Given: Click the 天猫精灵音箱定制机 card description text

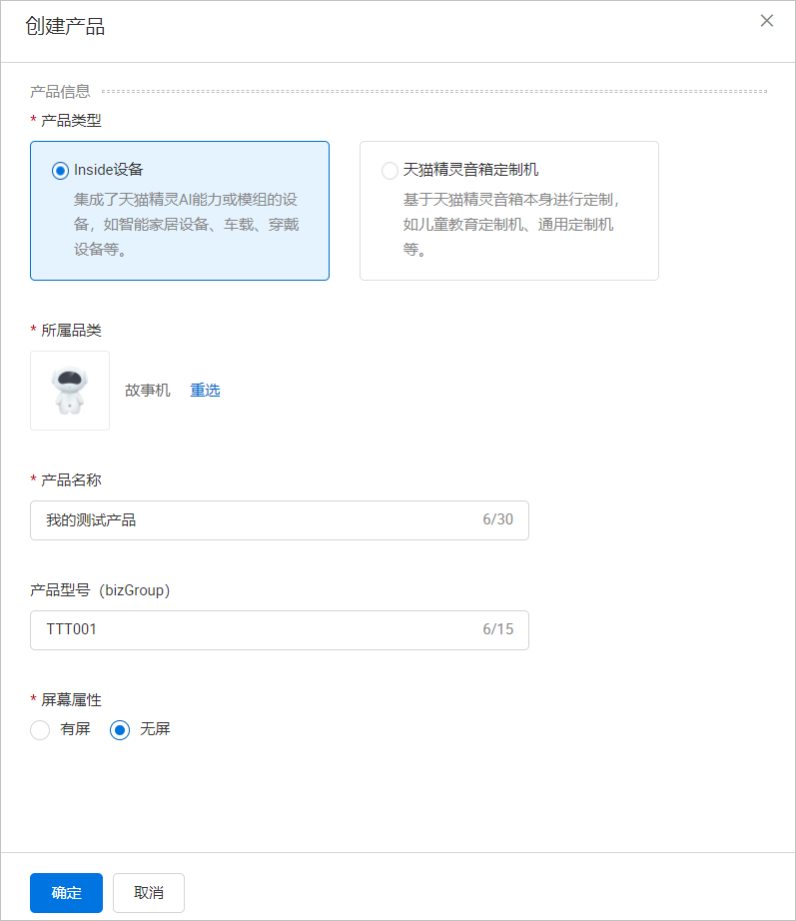Looking at the screenshot, I should [x=511, y=224].
